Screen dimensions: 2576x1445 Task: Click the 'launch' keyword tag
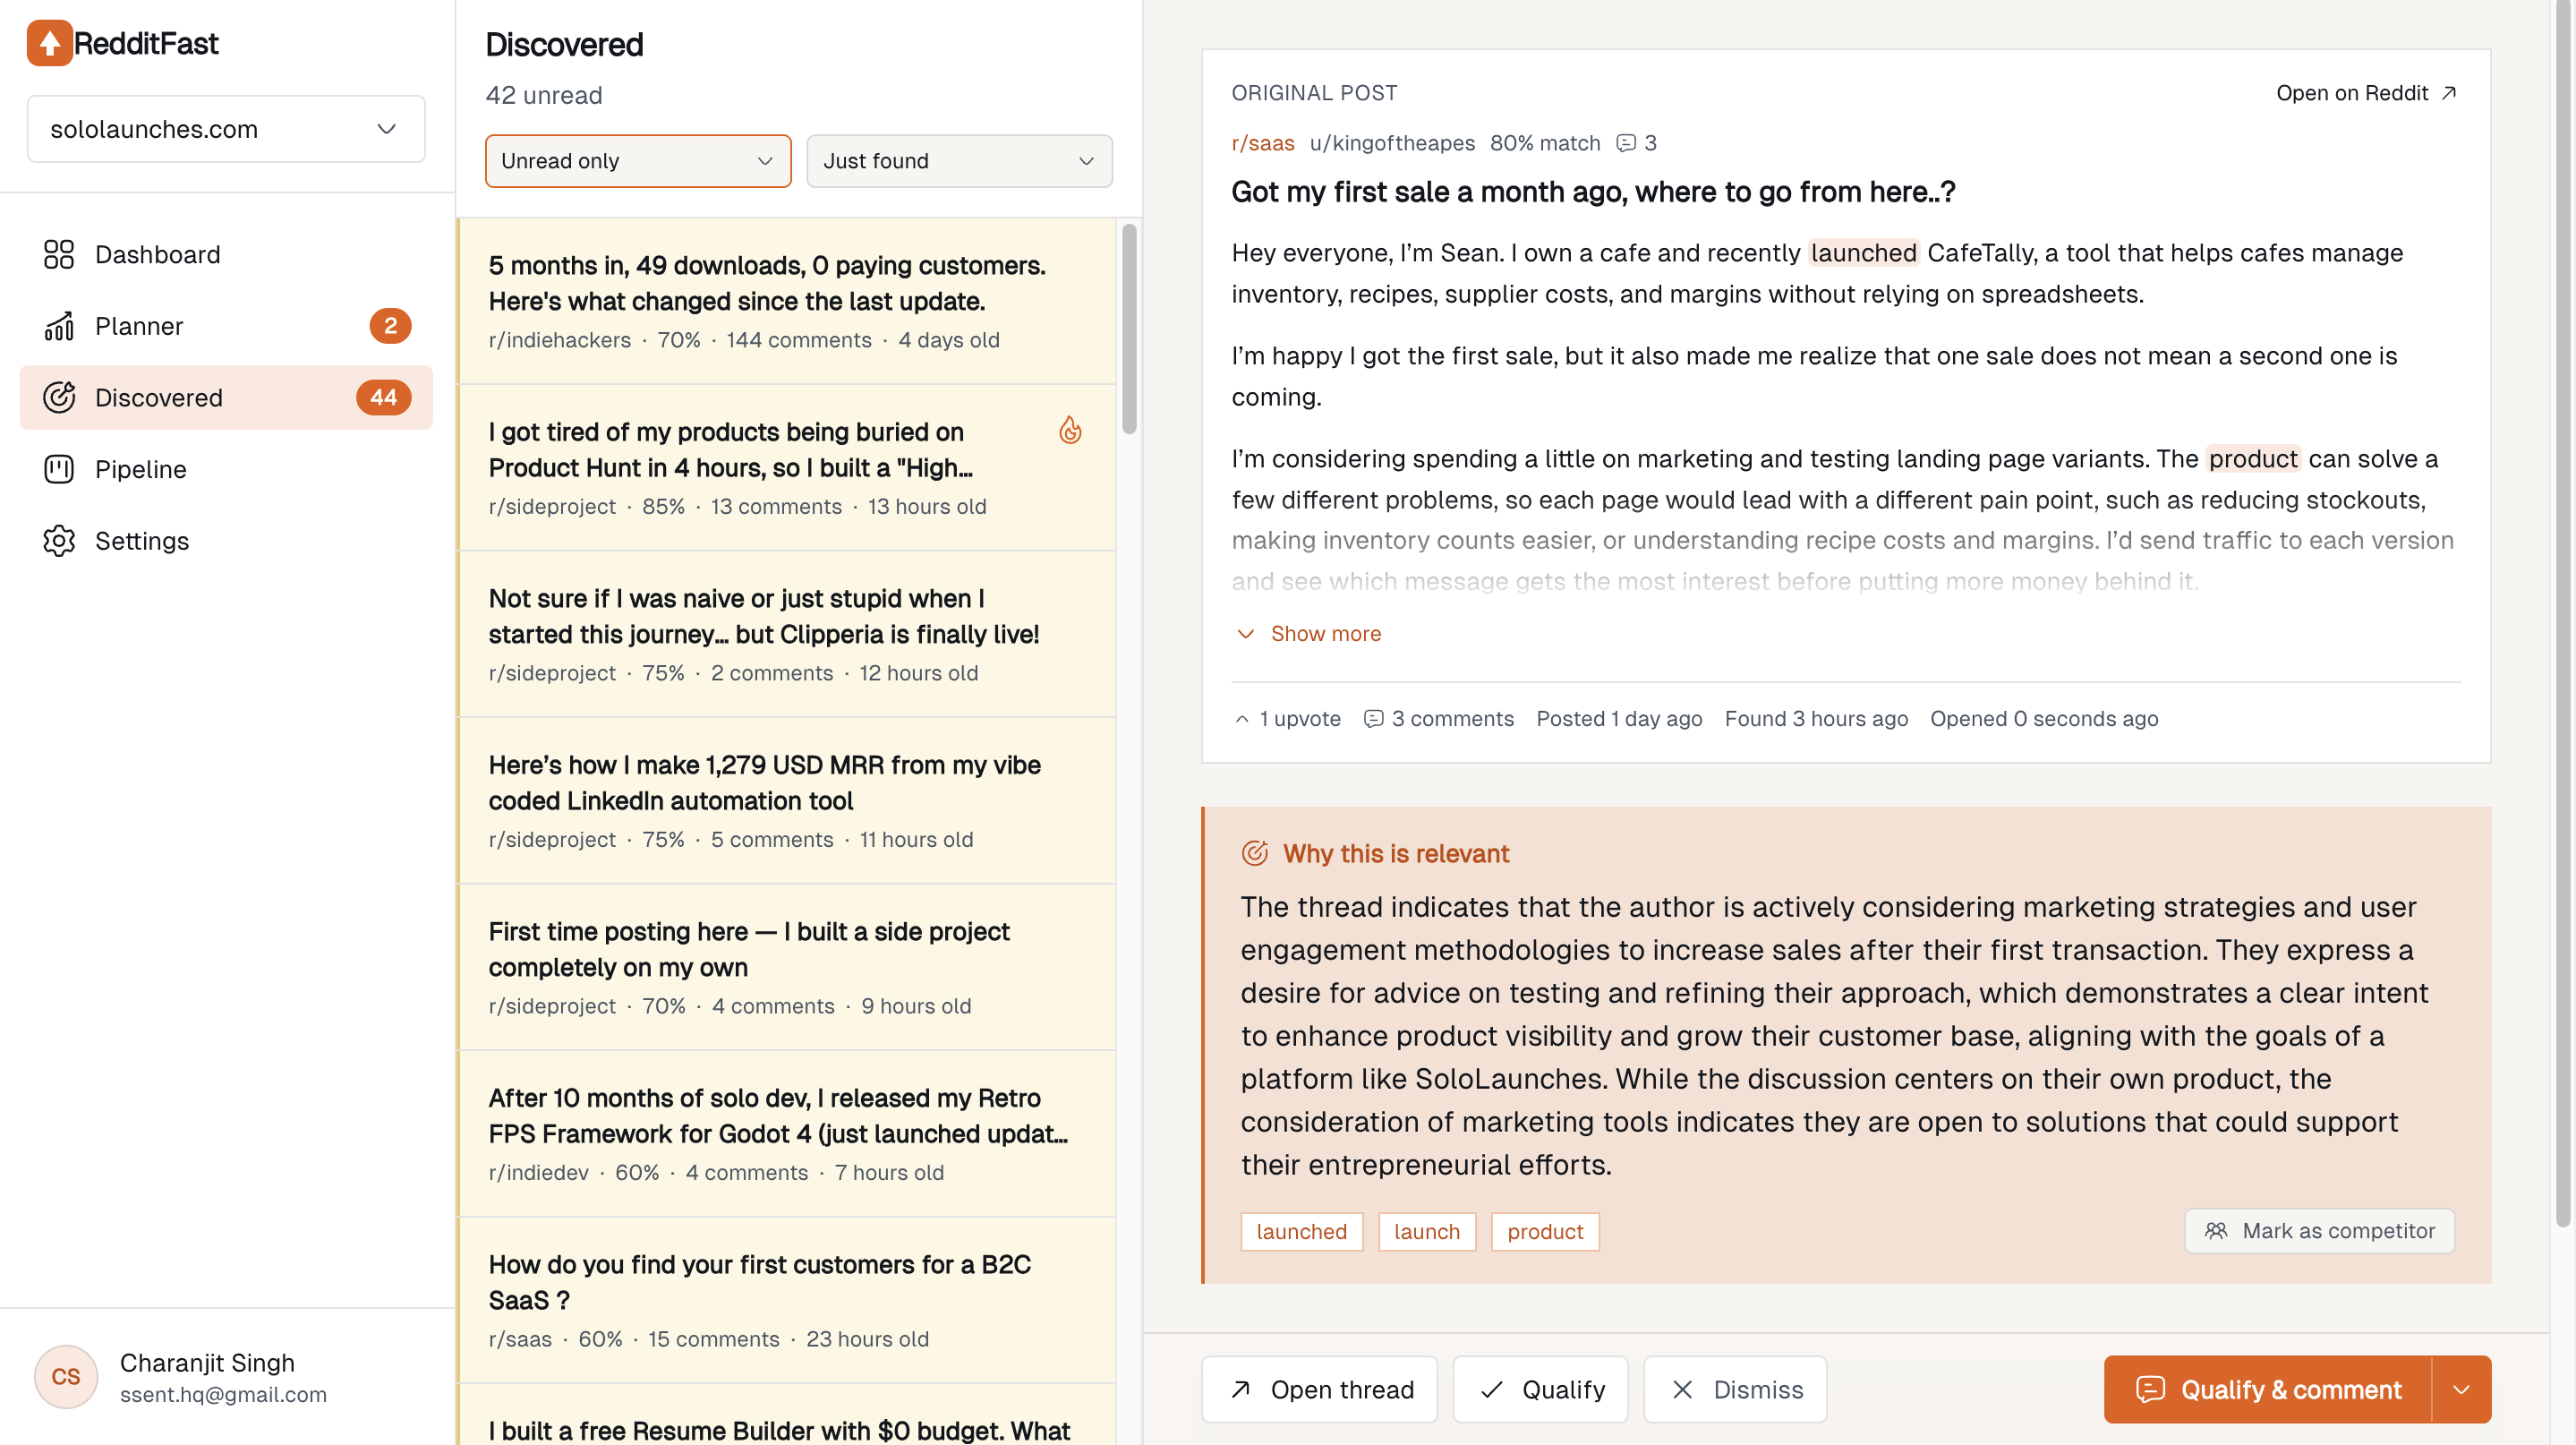(1426, 1232)
